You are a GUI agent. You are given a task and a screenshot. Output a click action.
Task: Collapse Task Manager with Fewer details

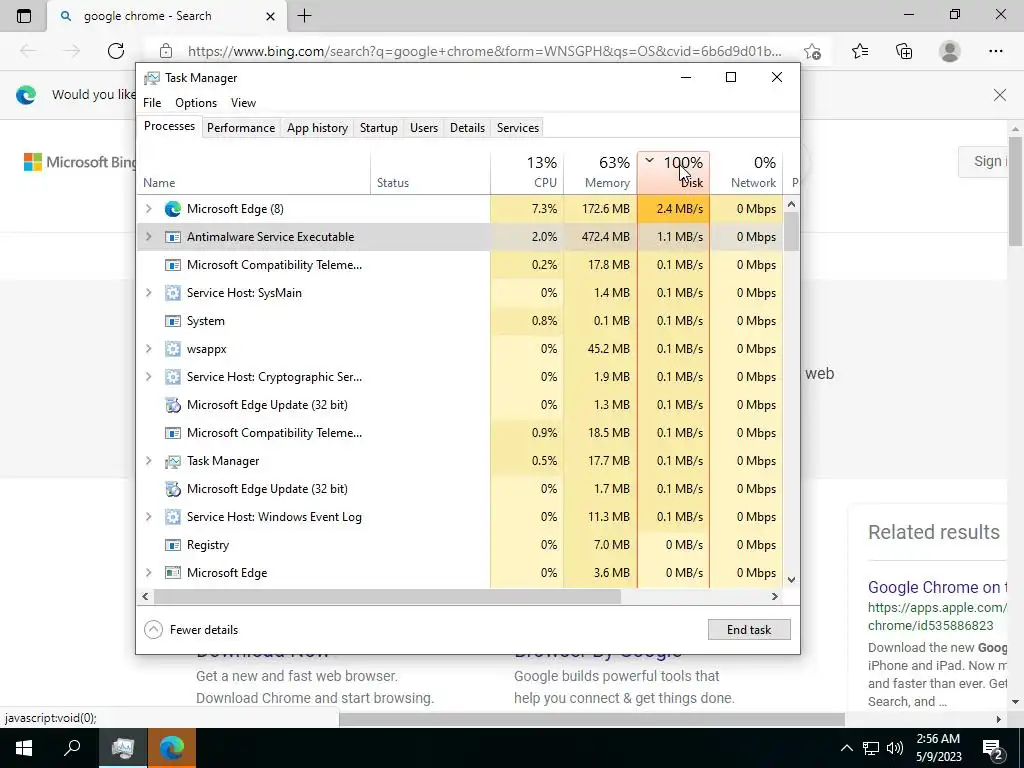(191, 630)
